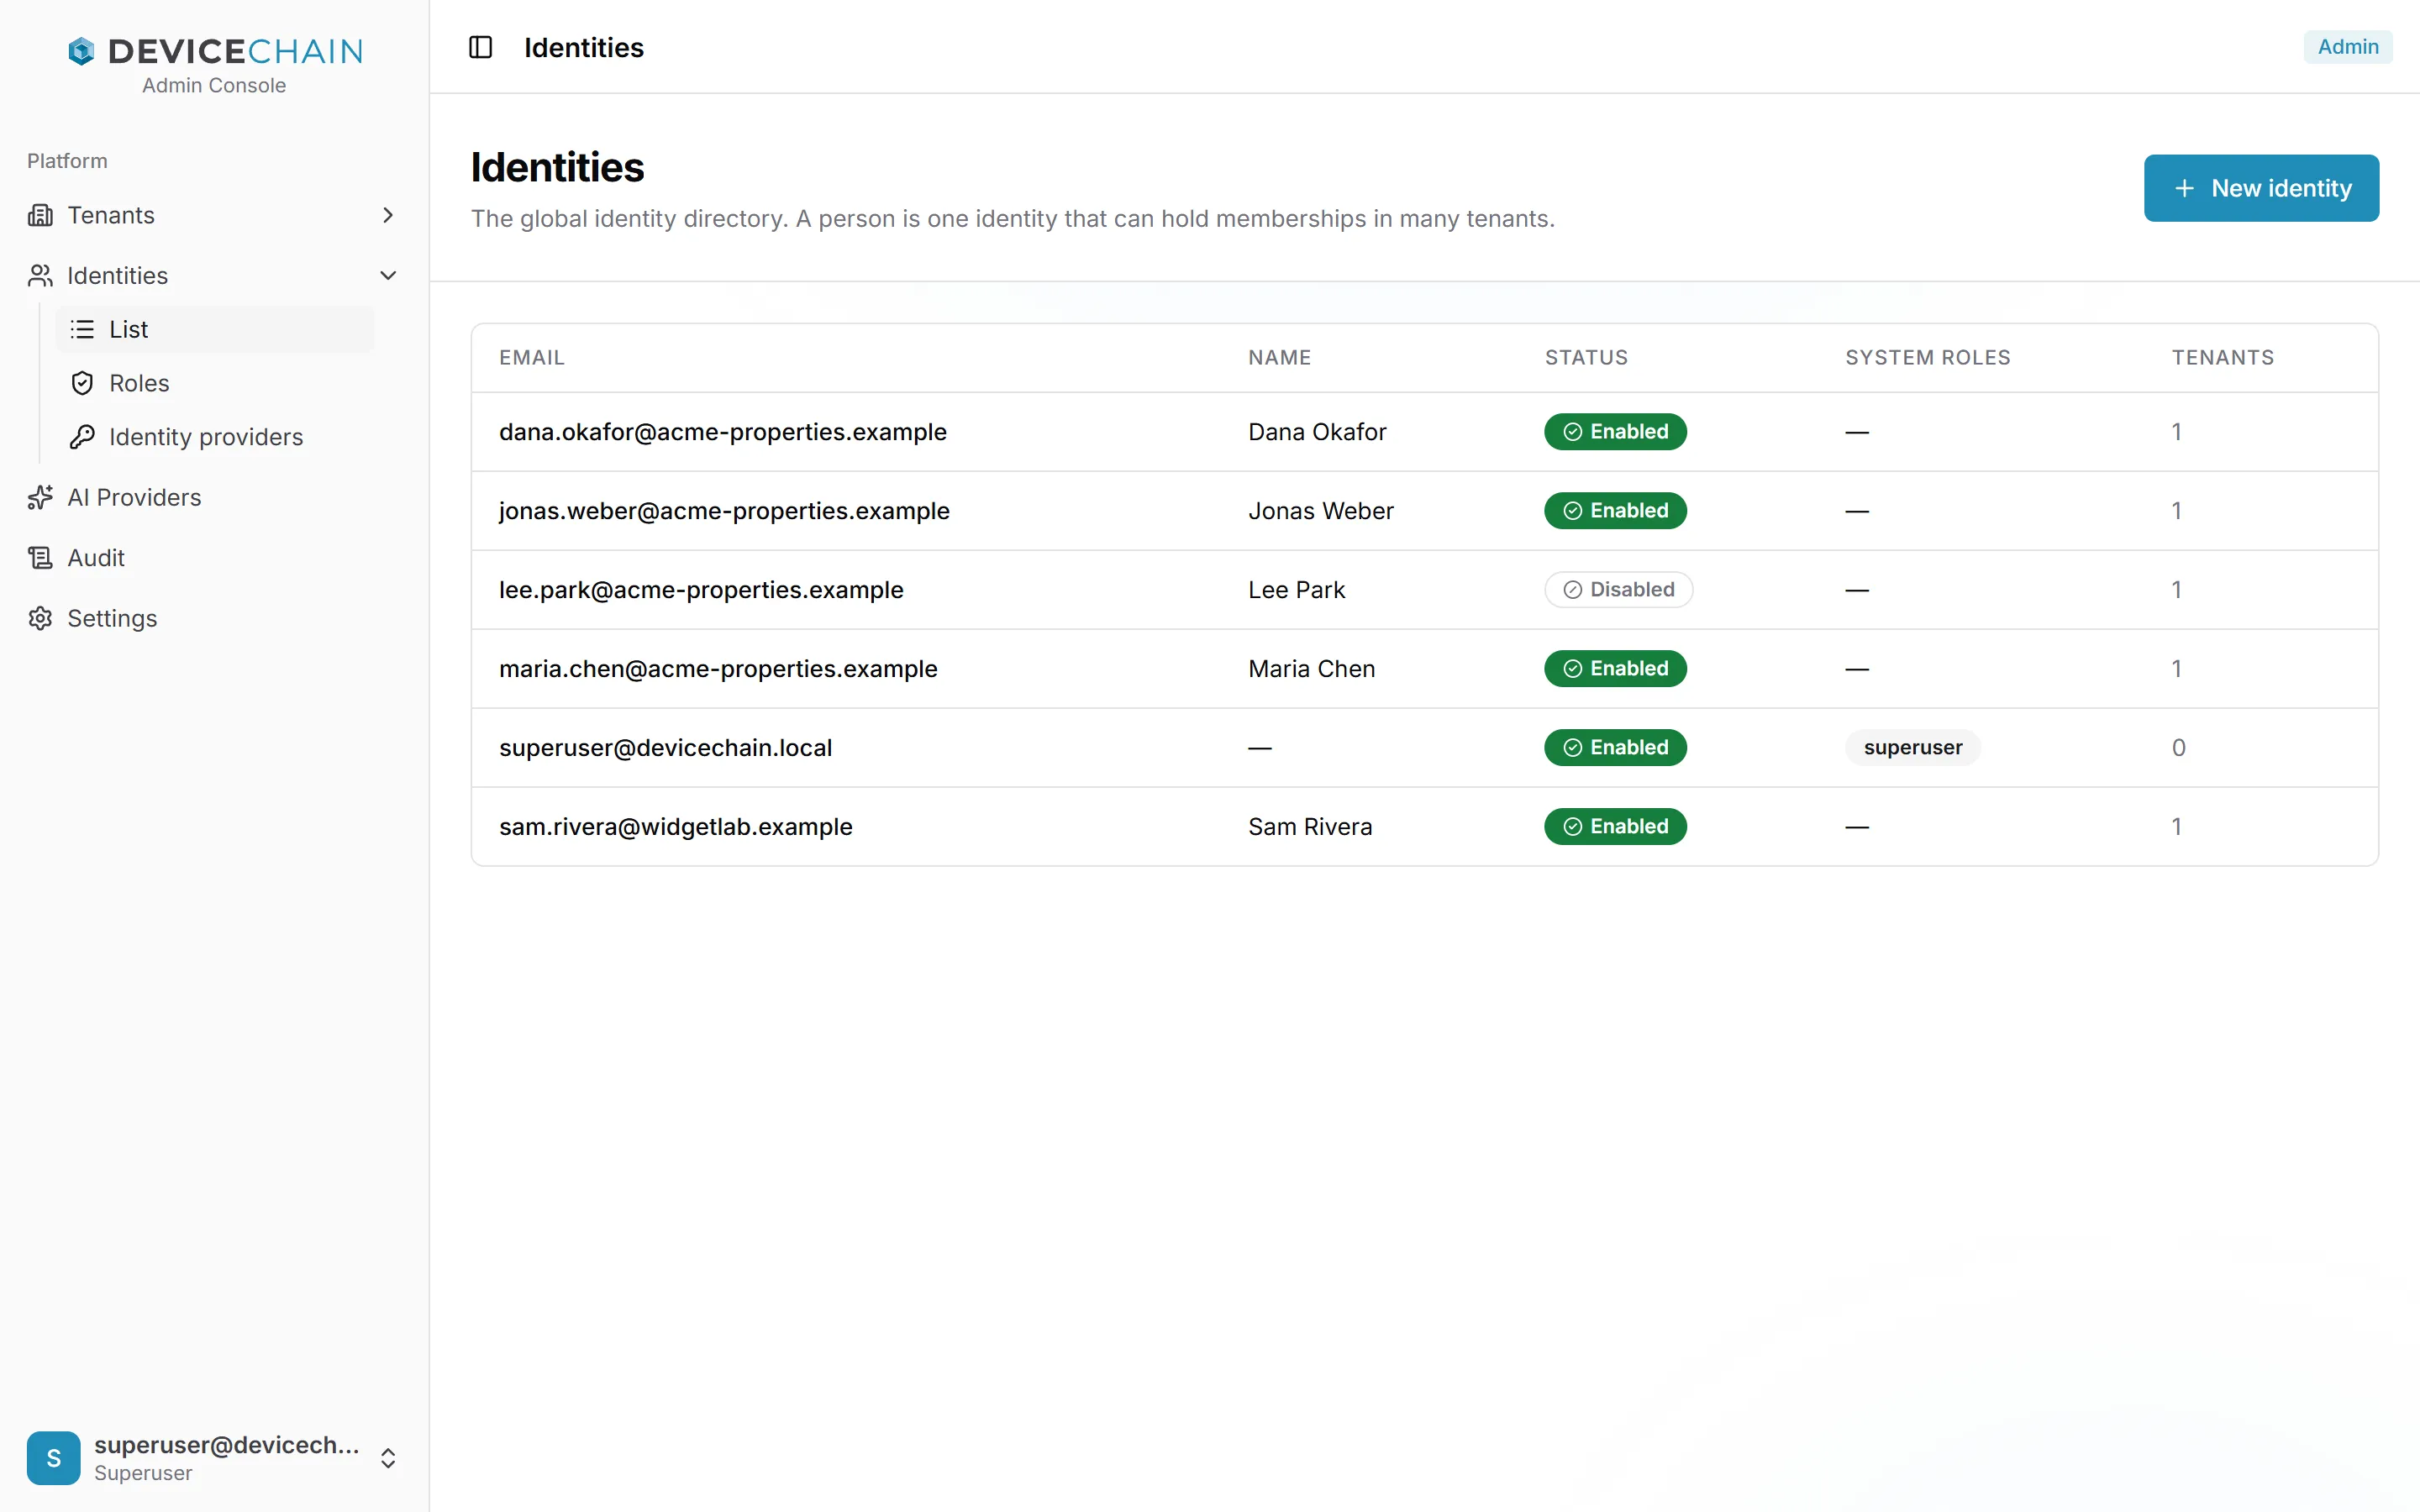The height and width of the screenshot is (1512, 2420).
Task: Click the Maria Chen name cell
Action: click(x=1312, y=669)
